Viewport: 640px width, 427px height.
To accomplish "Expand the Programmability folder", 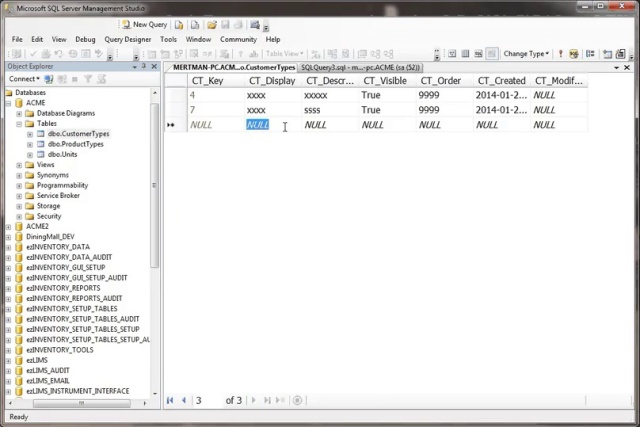I will click(19, 186).
